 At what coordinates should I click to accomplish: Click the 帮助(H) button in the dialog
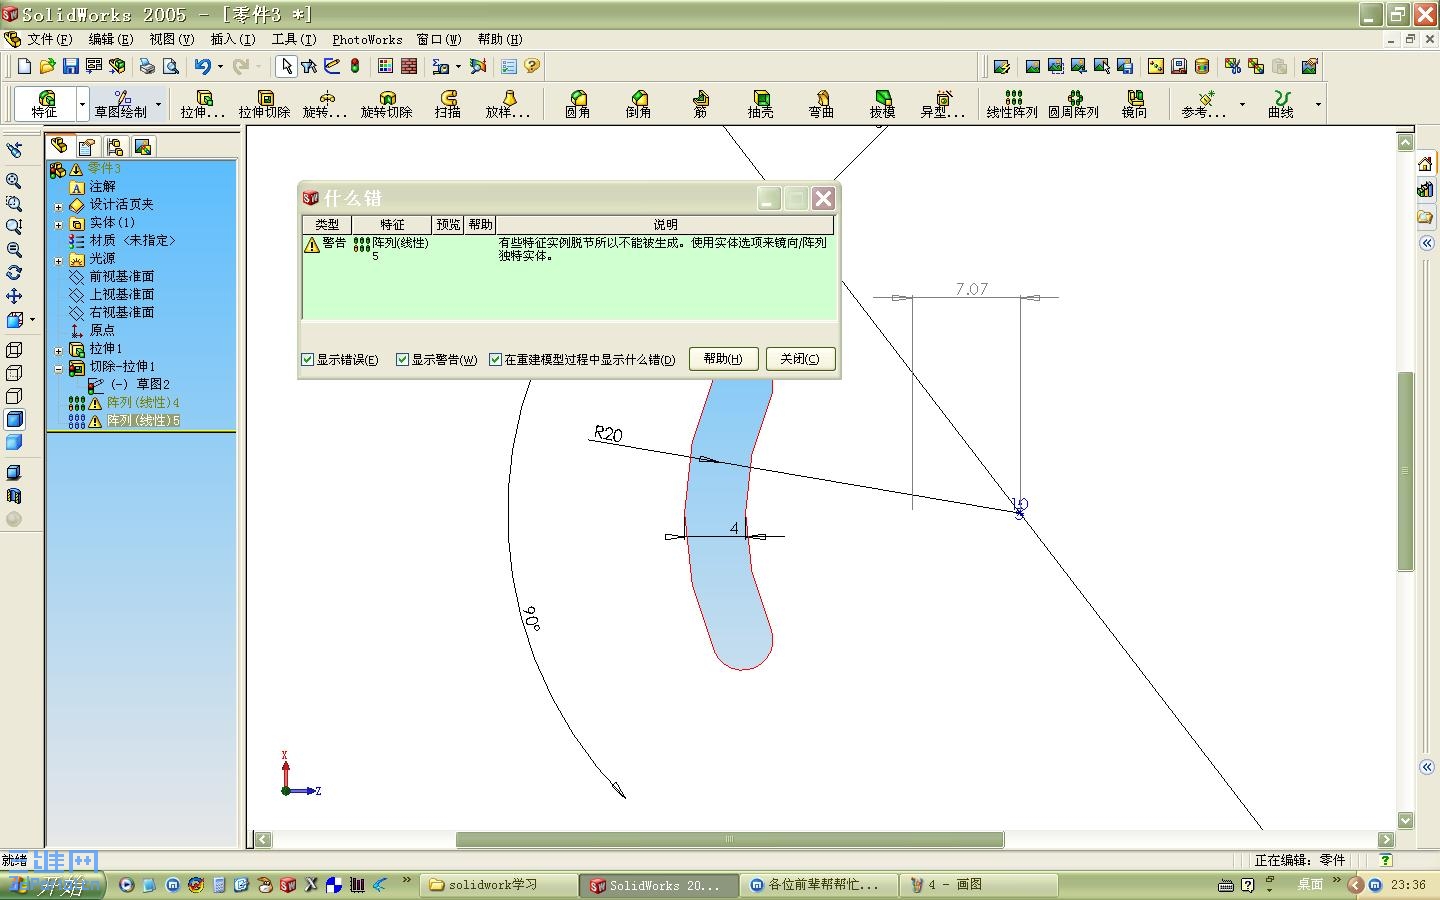point(723,359)
